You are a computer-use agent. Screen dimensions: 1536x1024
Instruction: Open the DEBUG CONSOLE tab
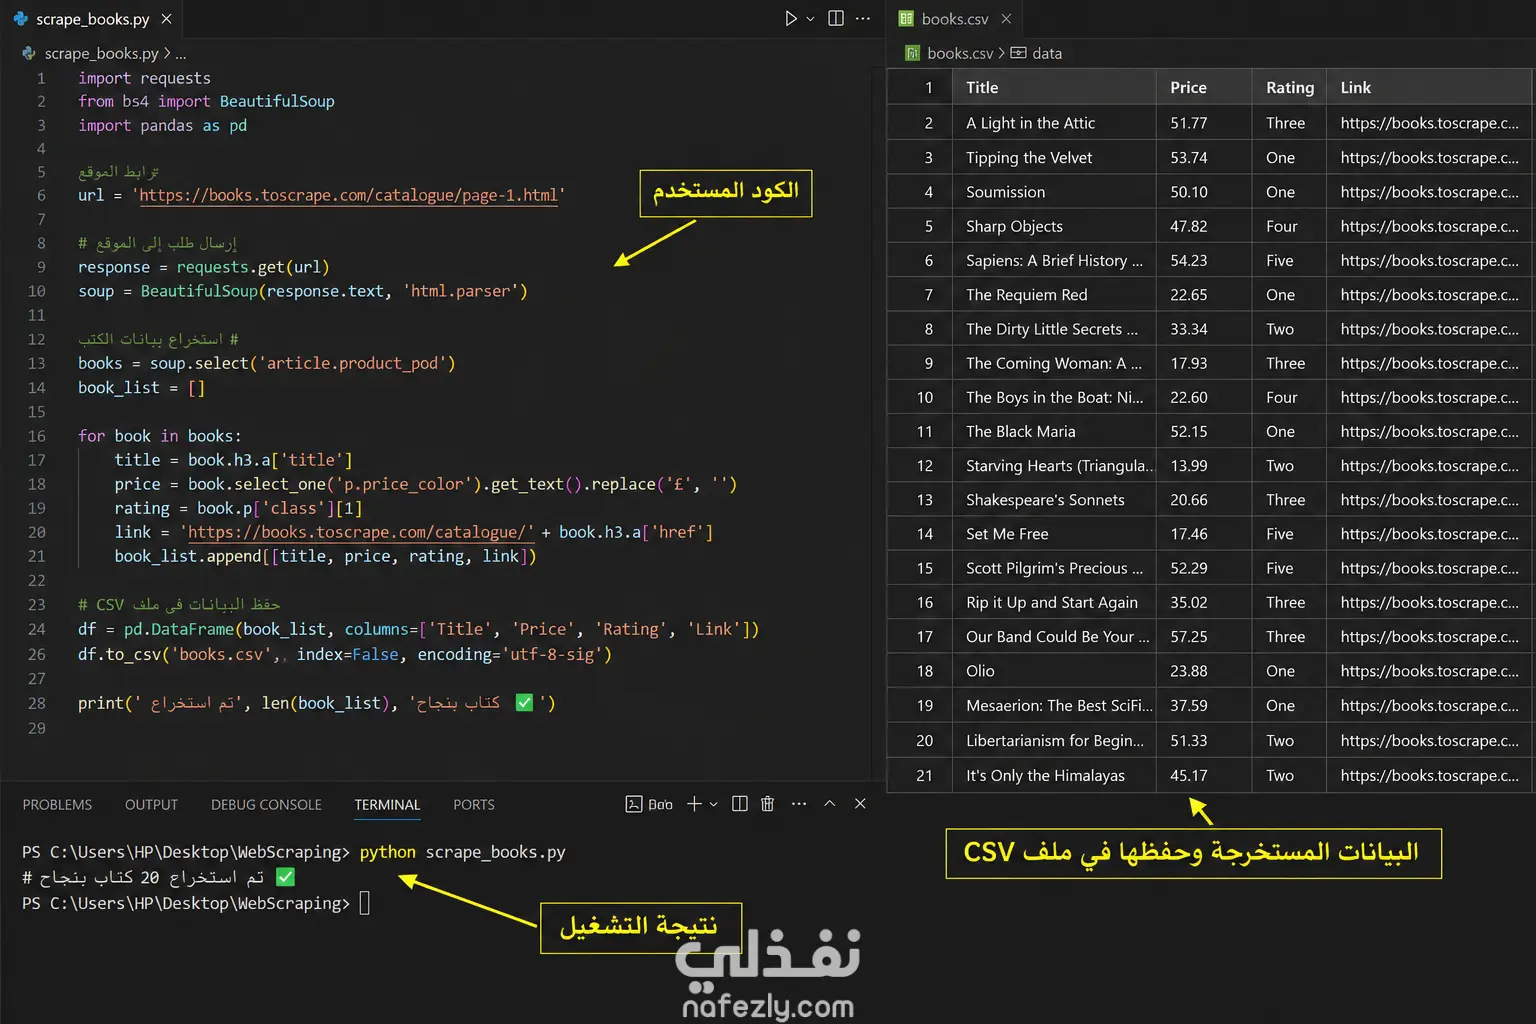266,805
